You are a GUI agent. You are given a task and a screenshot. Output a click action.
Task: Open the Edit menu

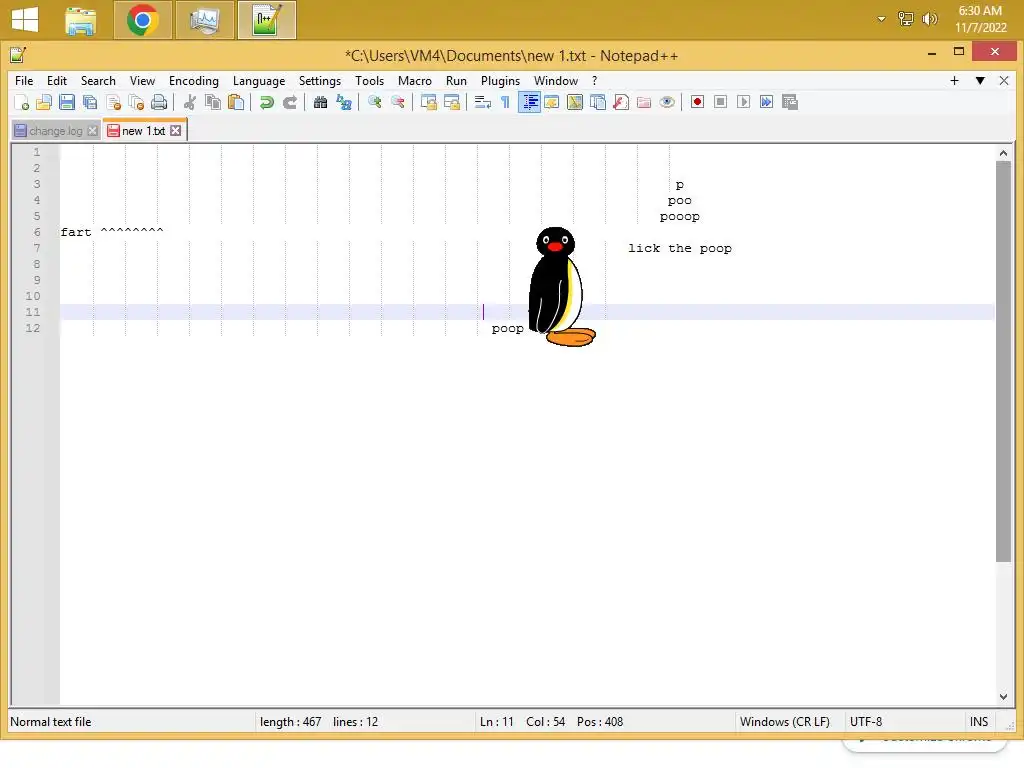[57, 81]
